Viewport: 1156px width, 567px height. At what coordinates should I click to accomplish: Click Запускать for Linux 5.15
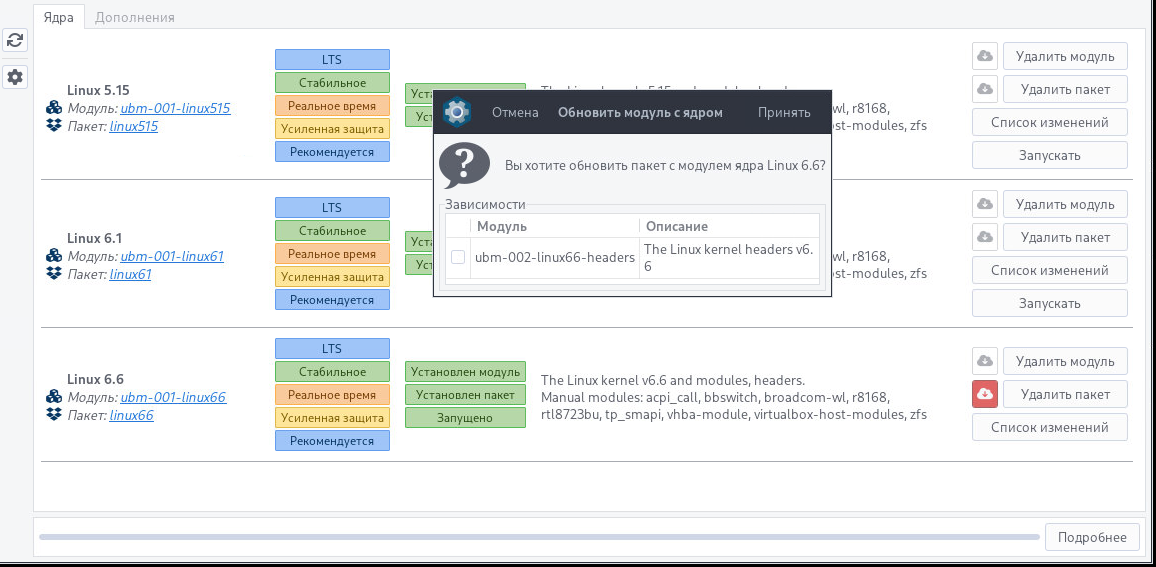click(1050, 155)
